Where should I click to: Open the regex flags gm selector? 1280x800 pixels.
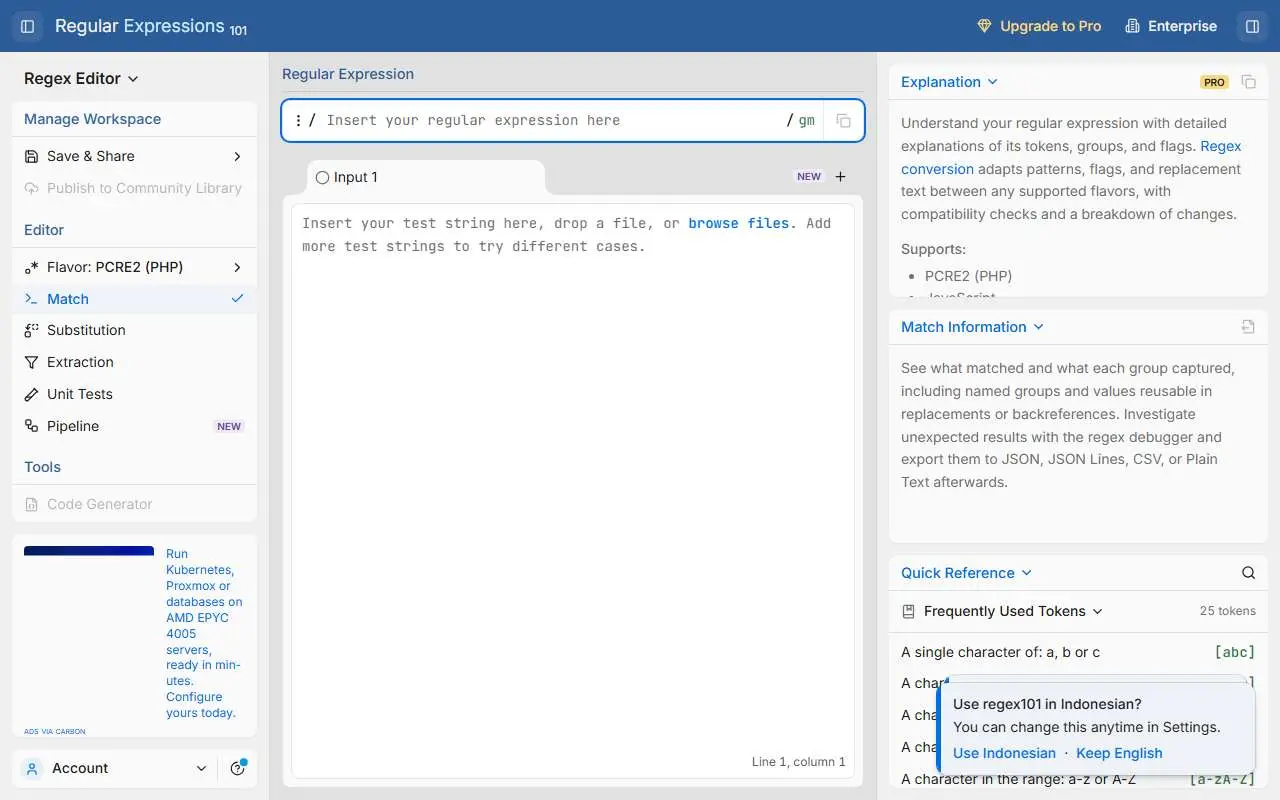(806, 120)
